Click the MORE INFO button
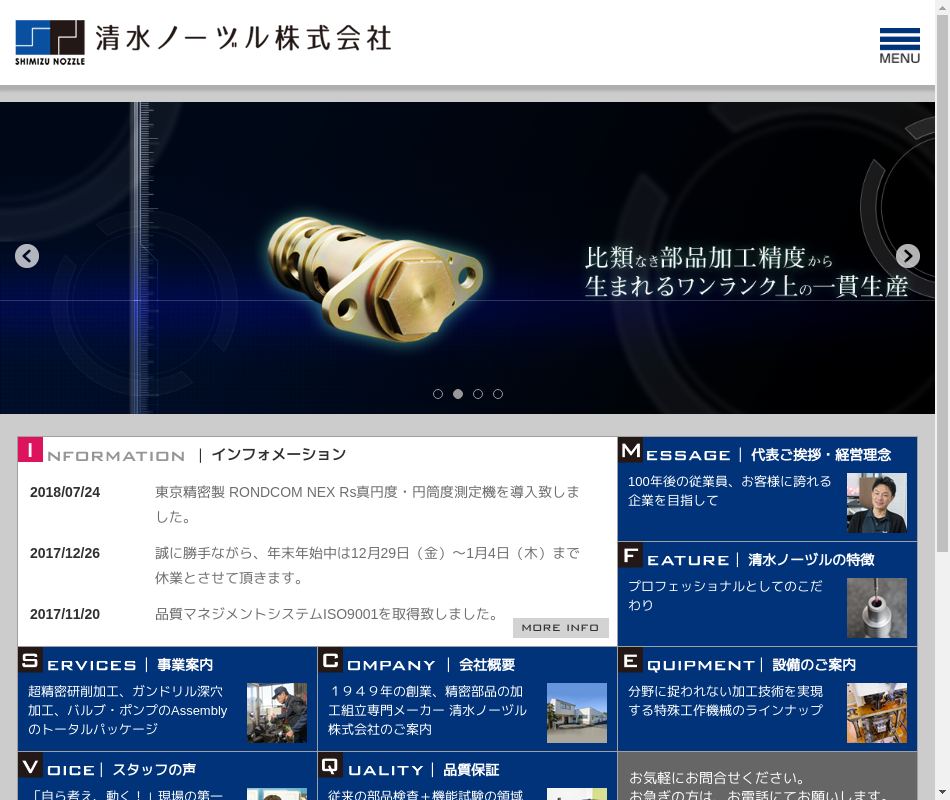 pyautogui.click(x=560, y=628)
